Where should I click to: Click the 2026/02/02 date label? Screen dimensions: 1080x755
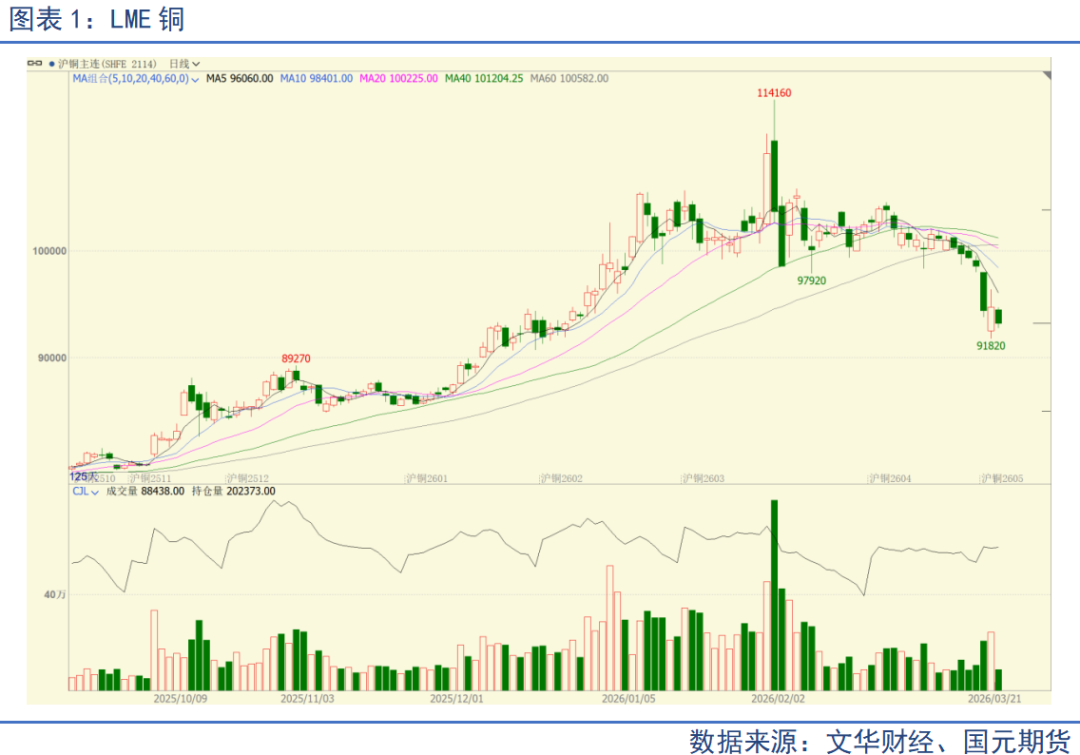pos(778,699)
